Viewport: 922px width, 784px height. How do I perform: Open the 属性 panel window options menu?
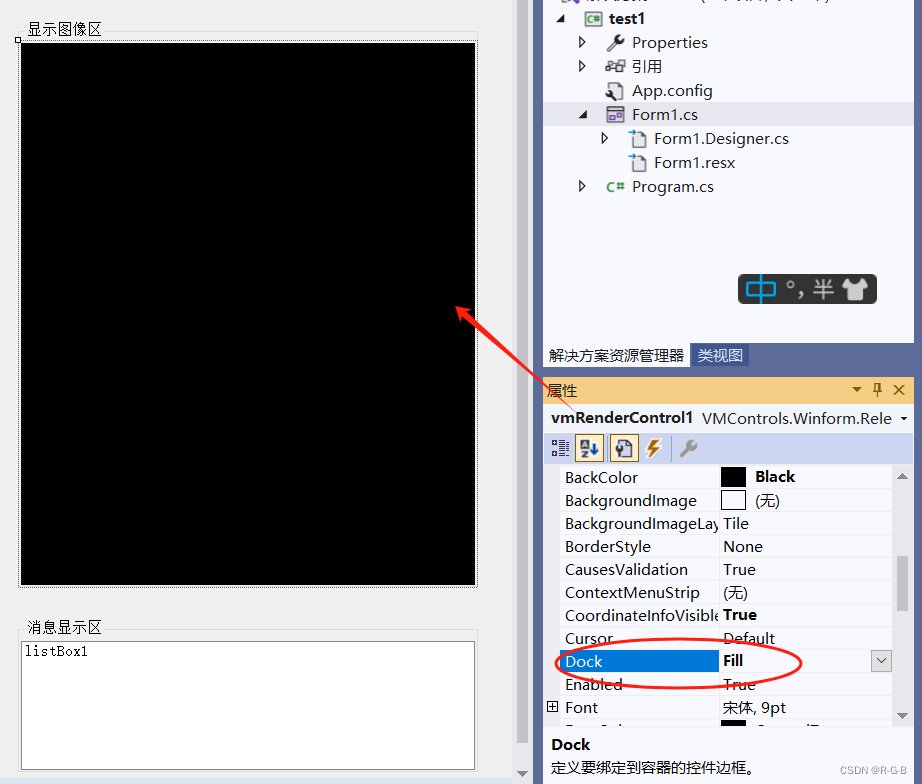(x=857, y=389)
